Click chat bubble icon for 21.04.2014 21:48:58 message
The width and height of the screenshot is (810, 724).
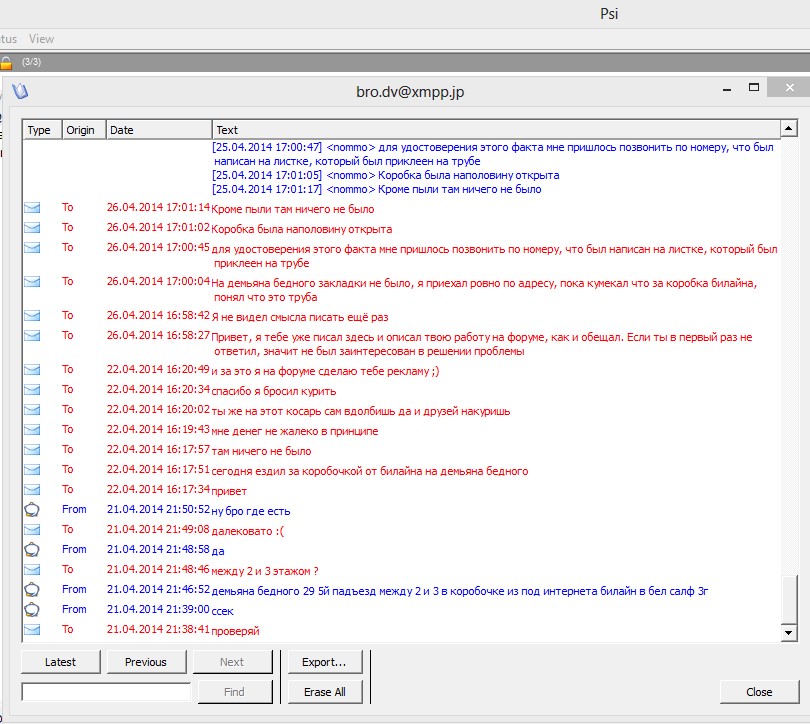(32, 550)
